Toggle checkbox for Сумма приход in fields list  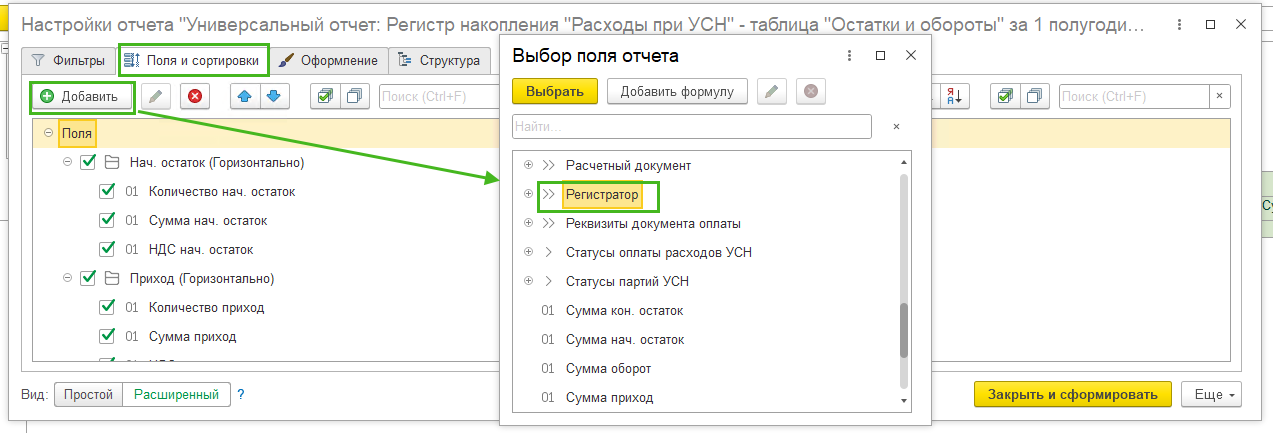[x=107, y=336]
